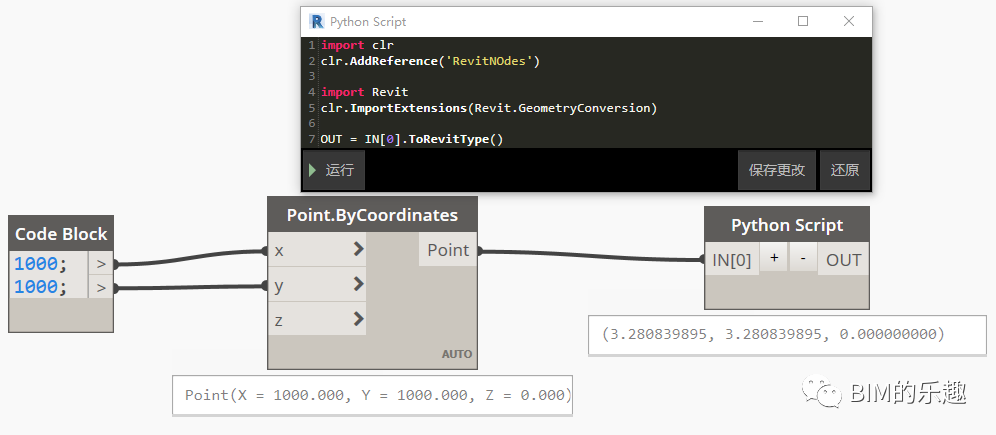
Task: Click the Python Script node header
Action: [786, 225]
